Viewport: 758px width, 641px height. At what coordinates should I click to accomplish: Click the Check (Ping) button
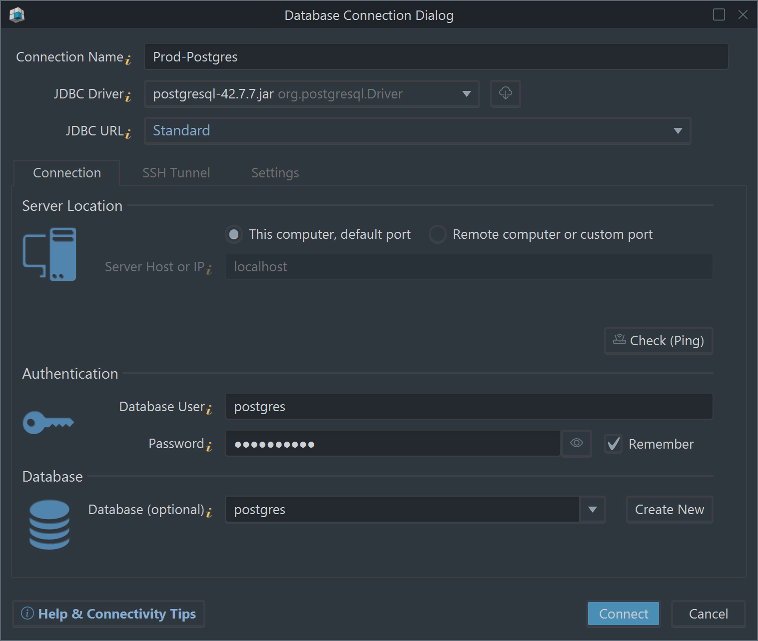click(x=658, y=341)
